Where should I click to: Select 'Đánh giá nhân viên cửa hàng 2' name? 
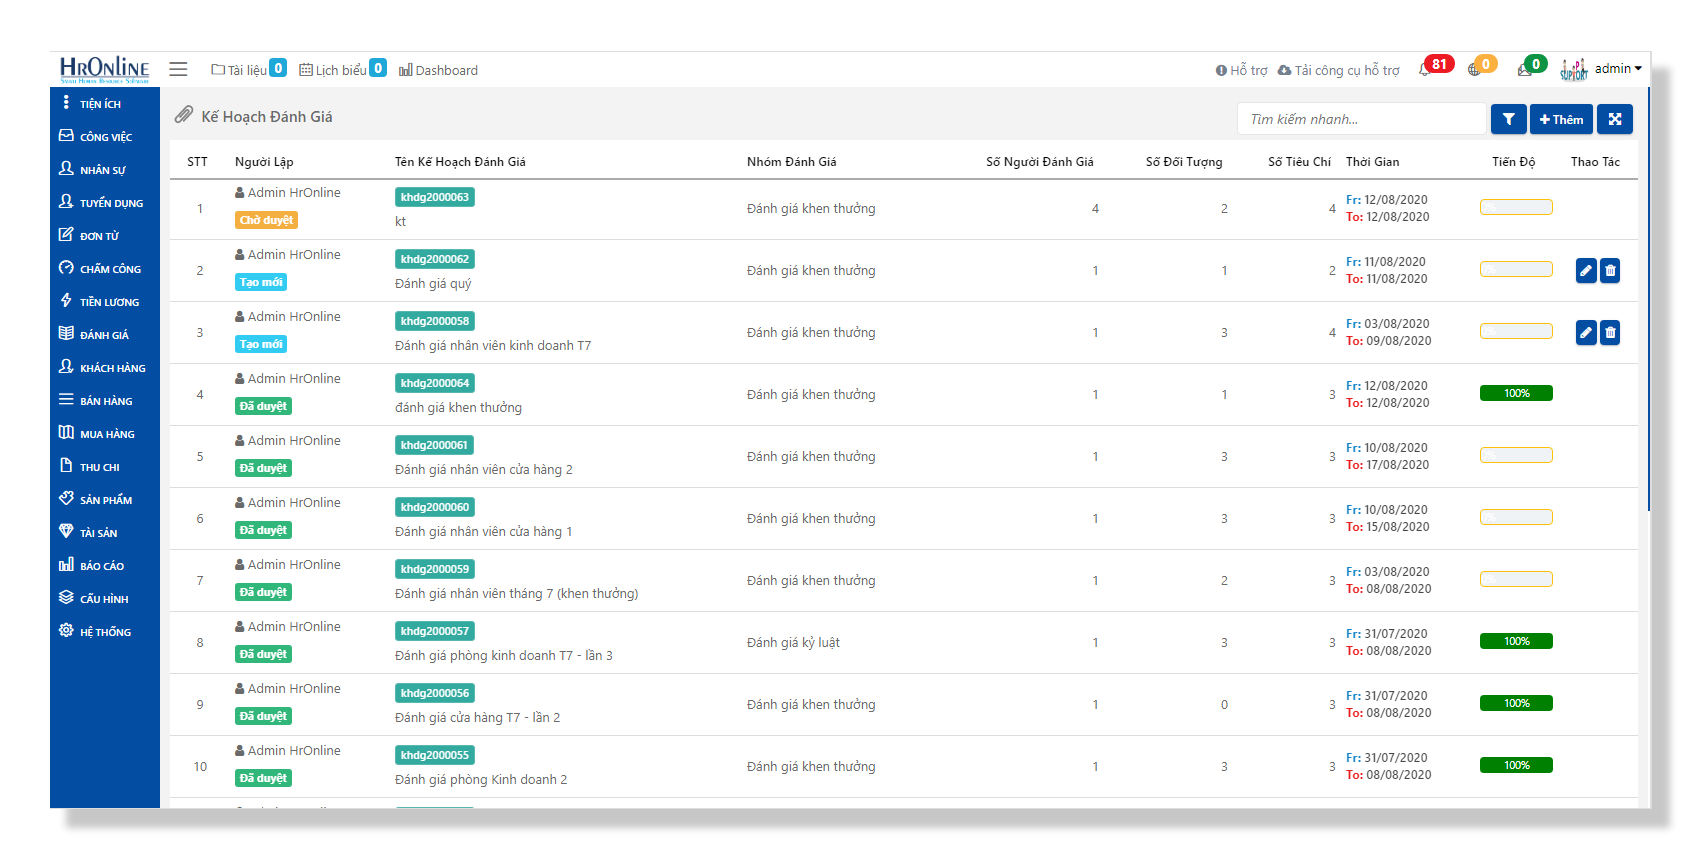pos(484,470)
